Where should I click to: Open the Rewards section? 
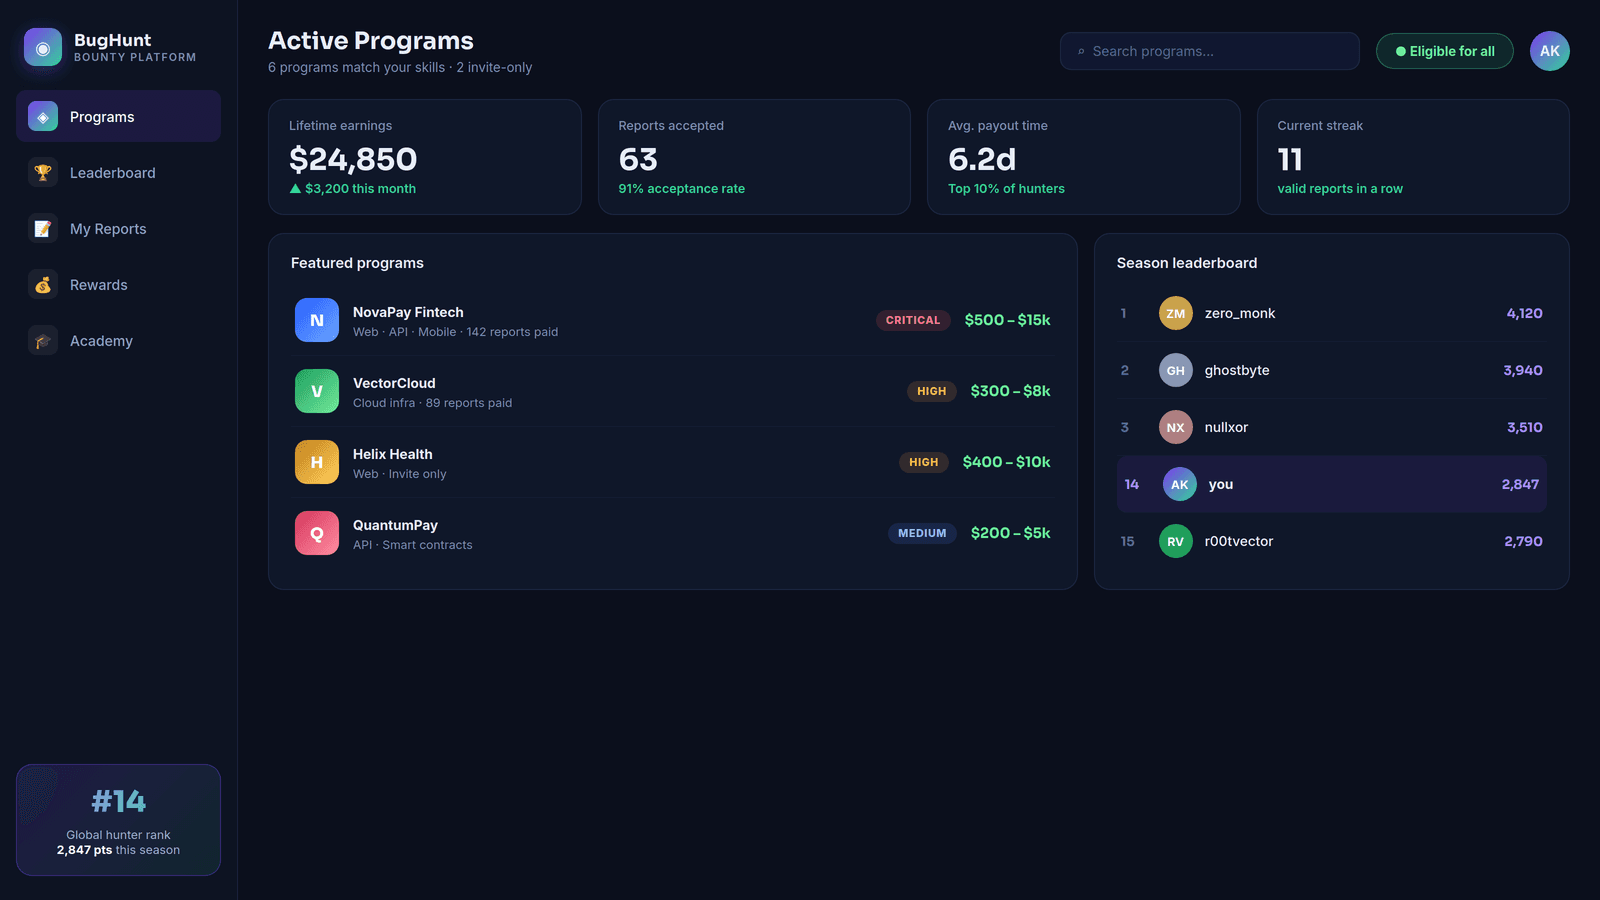tap(118, 285)
